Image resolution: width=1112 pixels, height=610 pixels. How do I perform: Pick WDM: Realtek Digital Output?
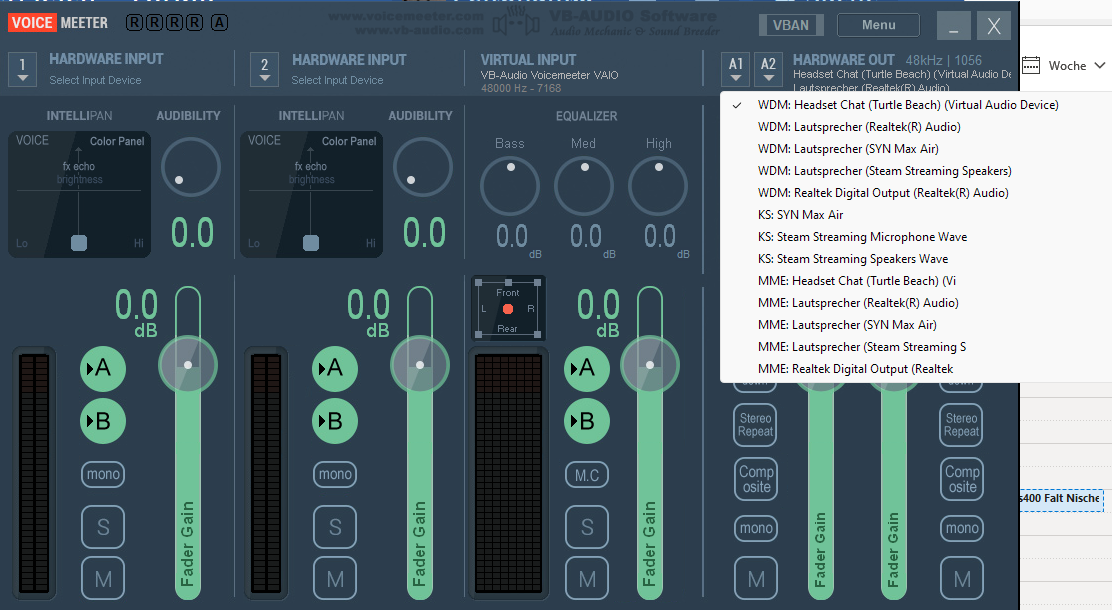tap(883, 193)
